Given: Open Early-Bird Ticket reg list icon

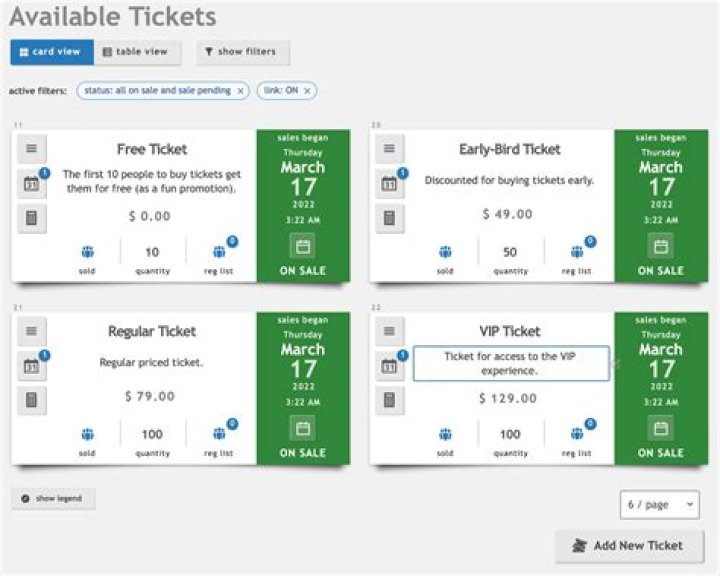Looking at the screenshot, I should [x=577, y=252].
